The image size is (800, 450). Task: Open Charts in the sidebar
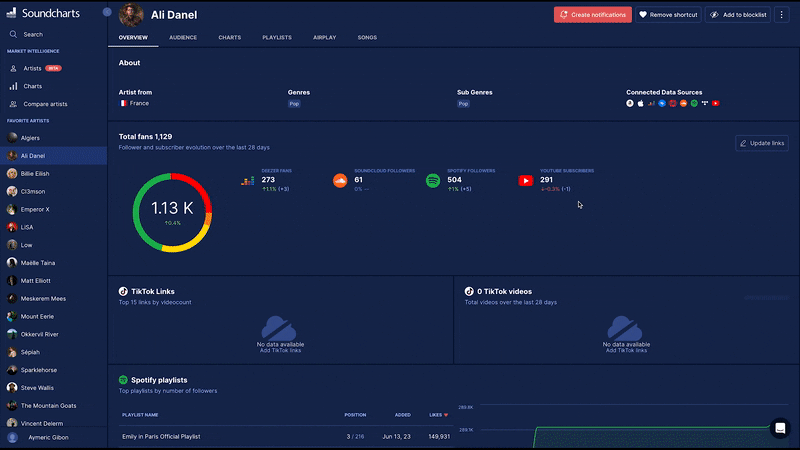(x=32, y=86)
